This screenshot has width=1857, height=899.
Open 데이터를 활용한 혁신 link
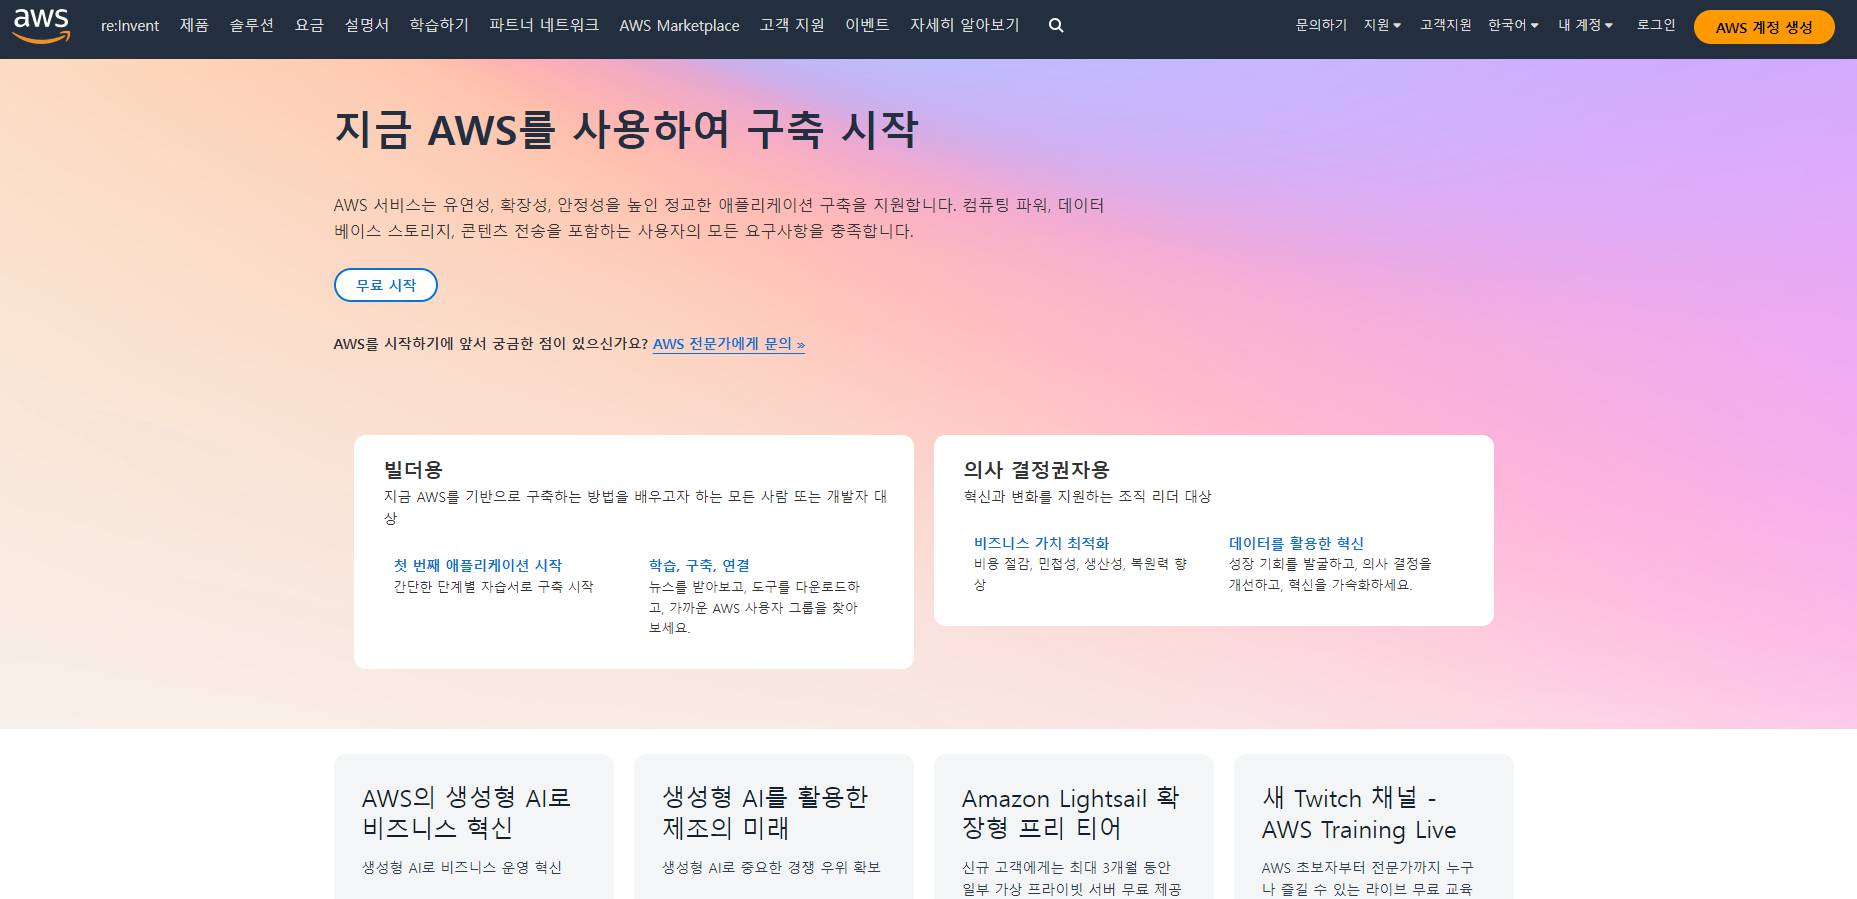pyautogui.click(x=1296, y=543)
